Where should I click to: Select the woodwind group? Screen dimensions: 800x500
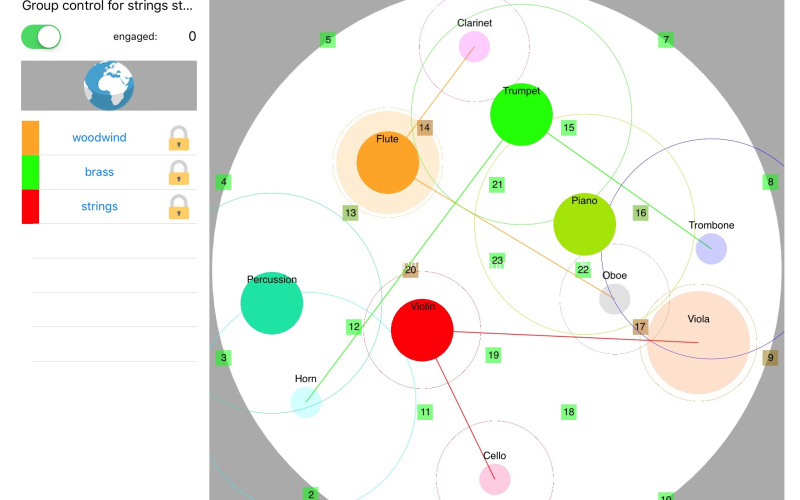click(99, 138)
